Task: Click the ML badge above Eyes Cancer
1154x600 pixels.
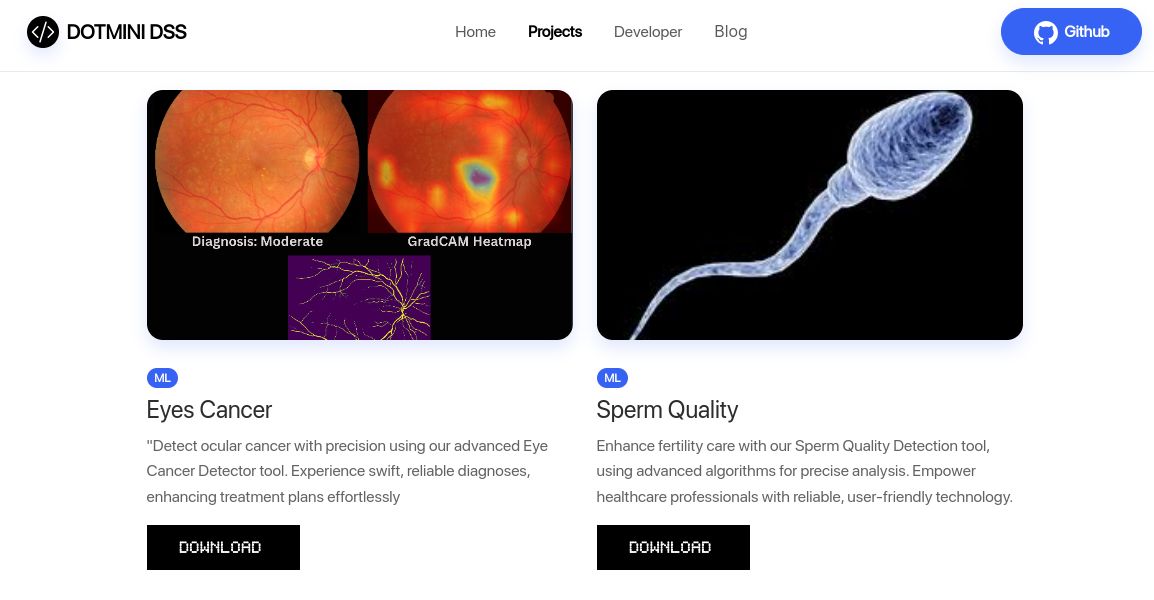Action: click(x=162, y=378)
